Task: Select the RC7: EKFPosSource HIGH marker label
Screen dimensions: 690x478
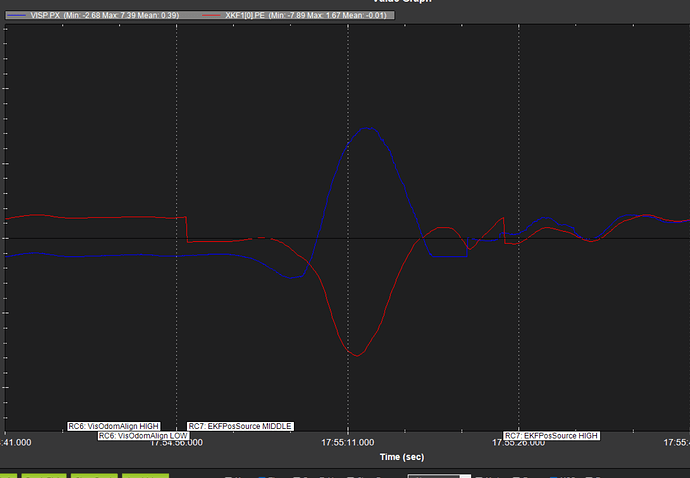Action: tap(551, 436)
